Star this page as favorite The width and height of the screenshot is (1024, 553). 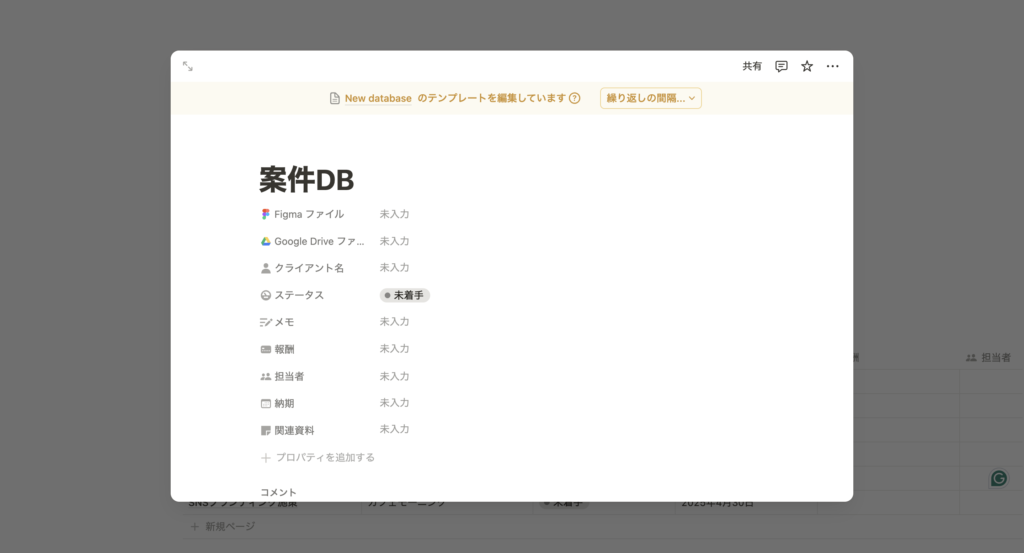pyautogui.click(x=807, y=66)
